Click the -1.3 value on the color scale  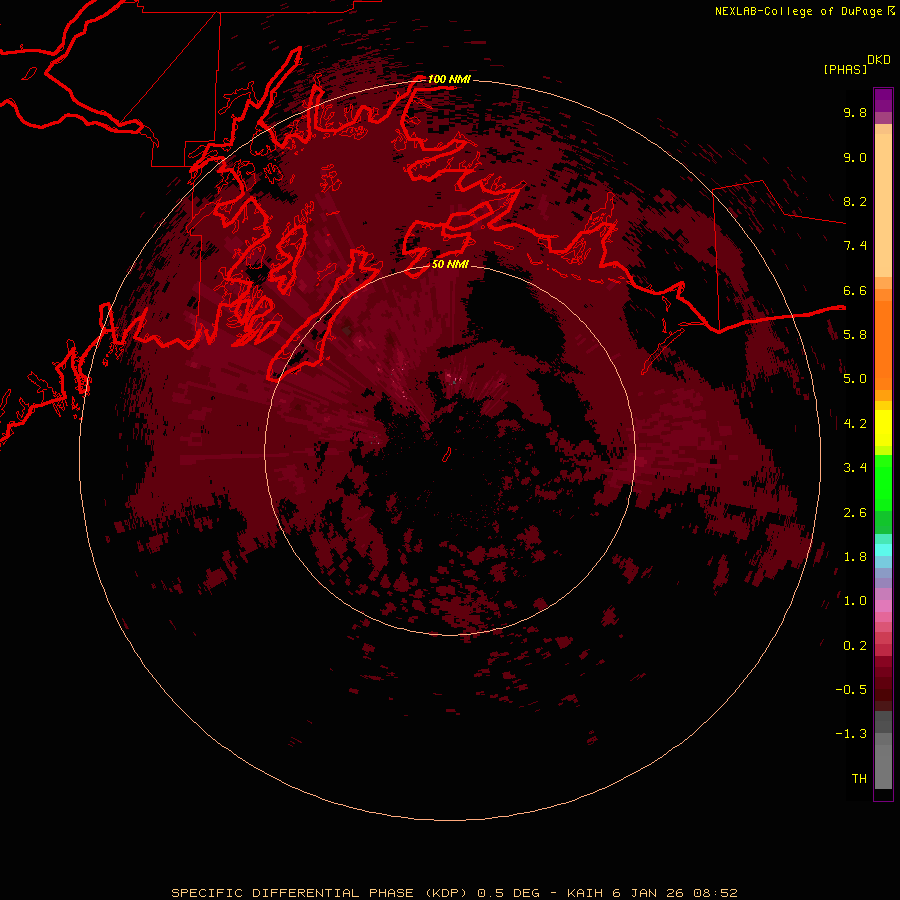[x=851, y=734]
